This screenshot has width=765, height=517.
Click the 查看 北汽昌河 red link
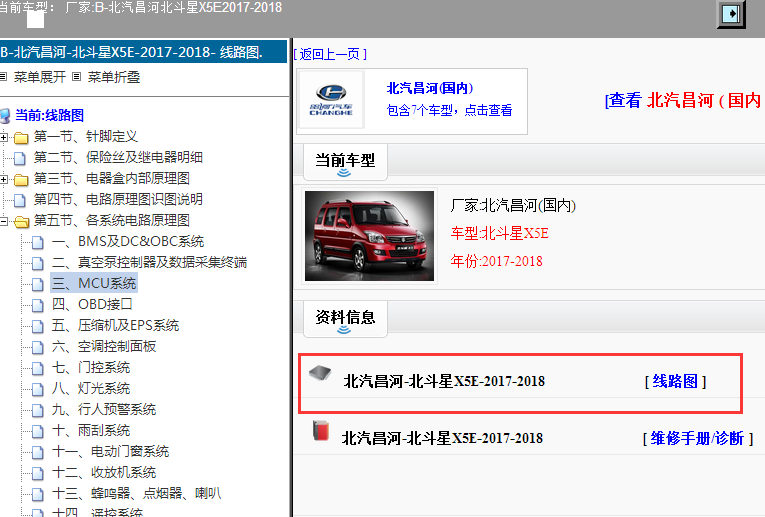684,100
